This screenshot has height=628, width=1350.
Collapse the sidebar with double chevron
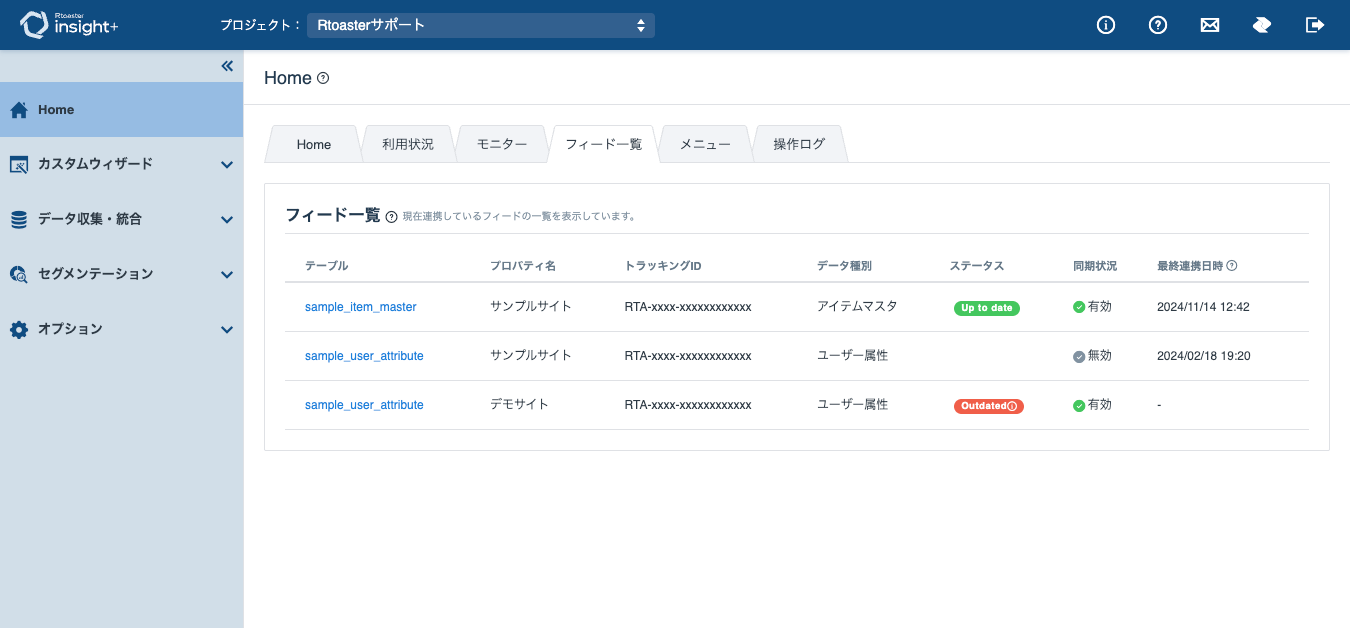[227, 66]
